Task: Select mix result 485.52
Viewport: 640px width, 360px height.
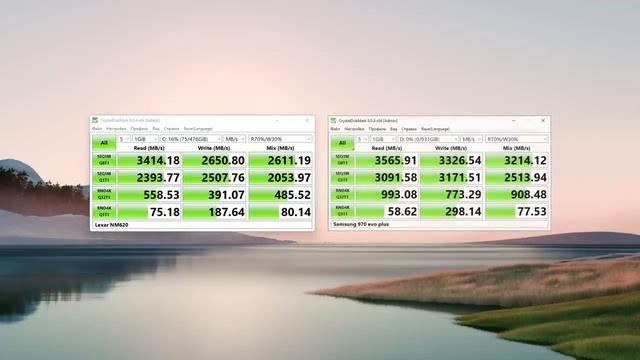Action: [280, 194]
